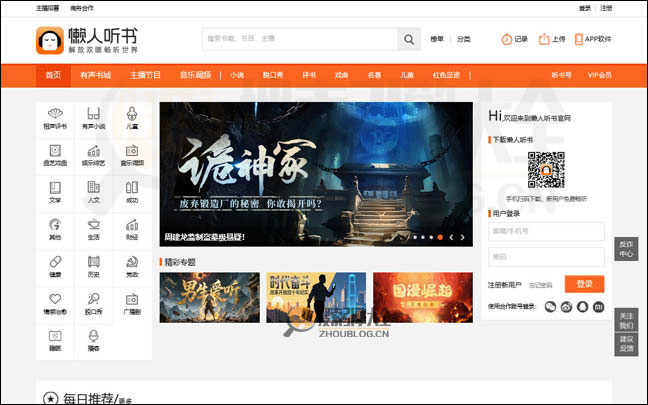Log in with Xiaomi icon
This screenshot has width=648, height=405.
click(598, 307)
